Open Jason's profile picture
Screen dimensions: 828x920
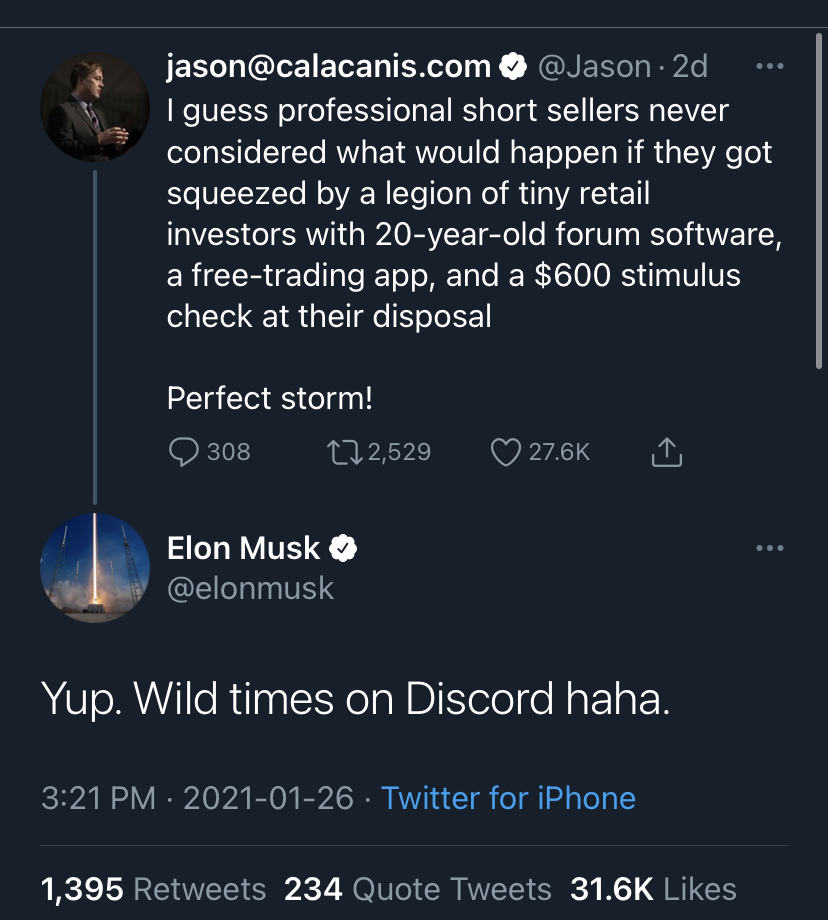pos(94,108)
